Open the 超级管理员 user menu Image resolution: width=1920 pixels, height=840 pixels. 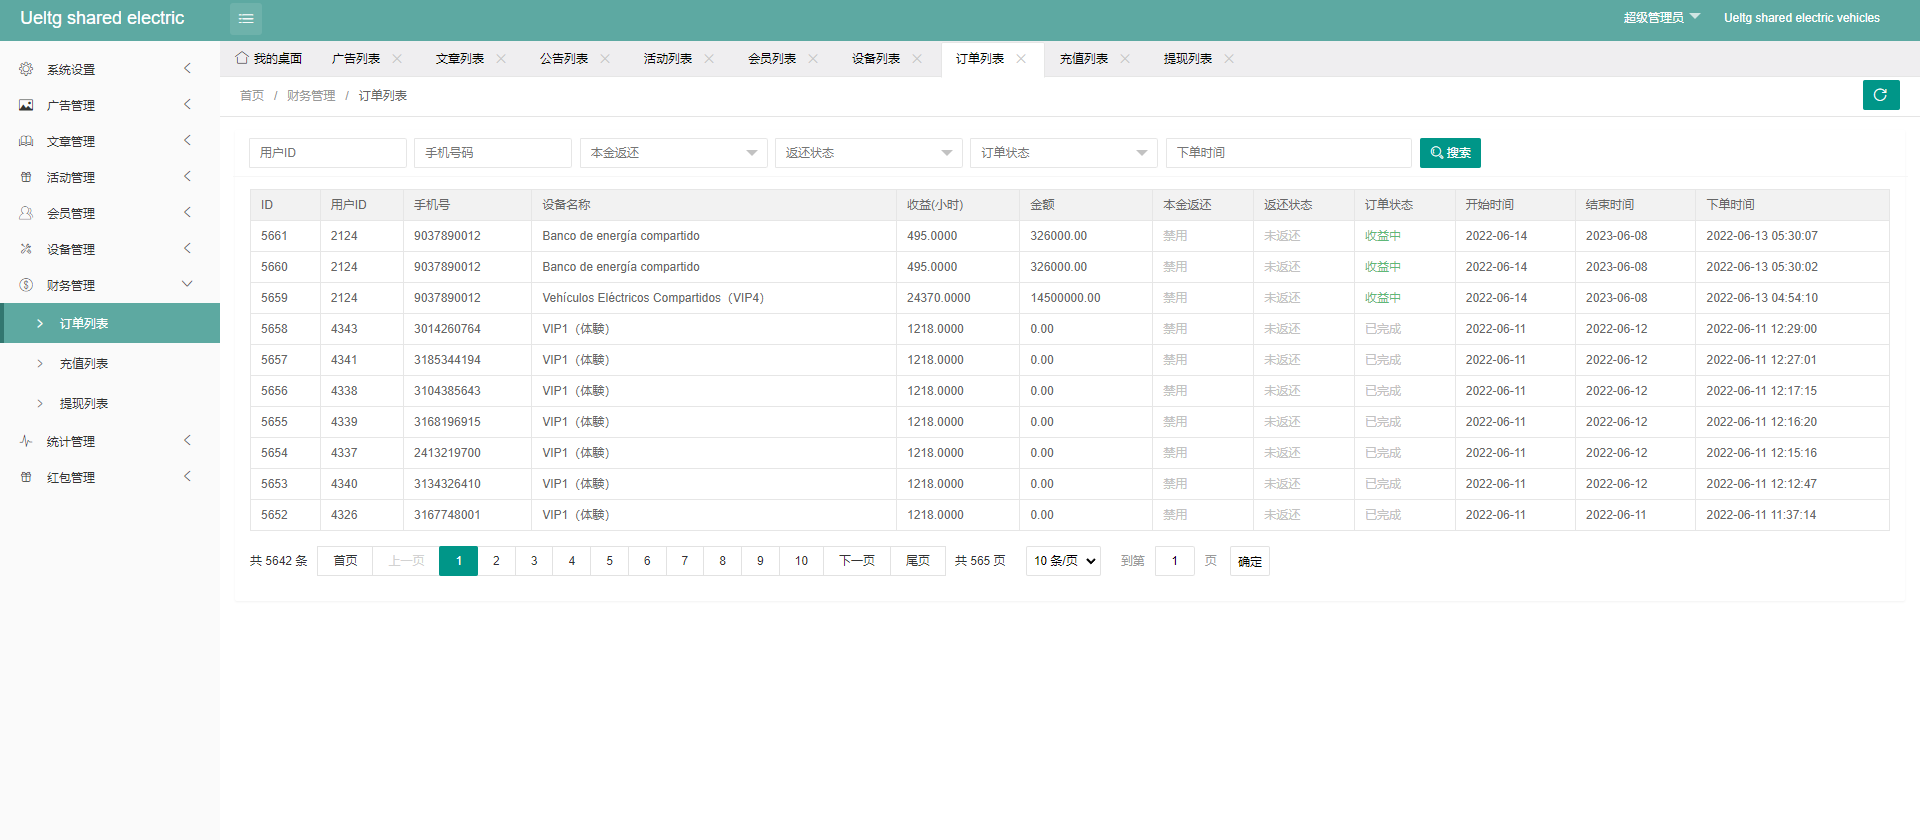pos(1660,18)
